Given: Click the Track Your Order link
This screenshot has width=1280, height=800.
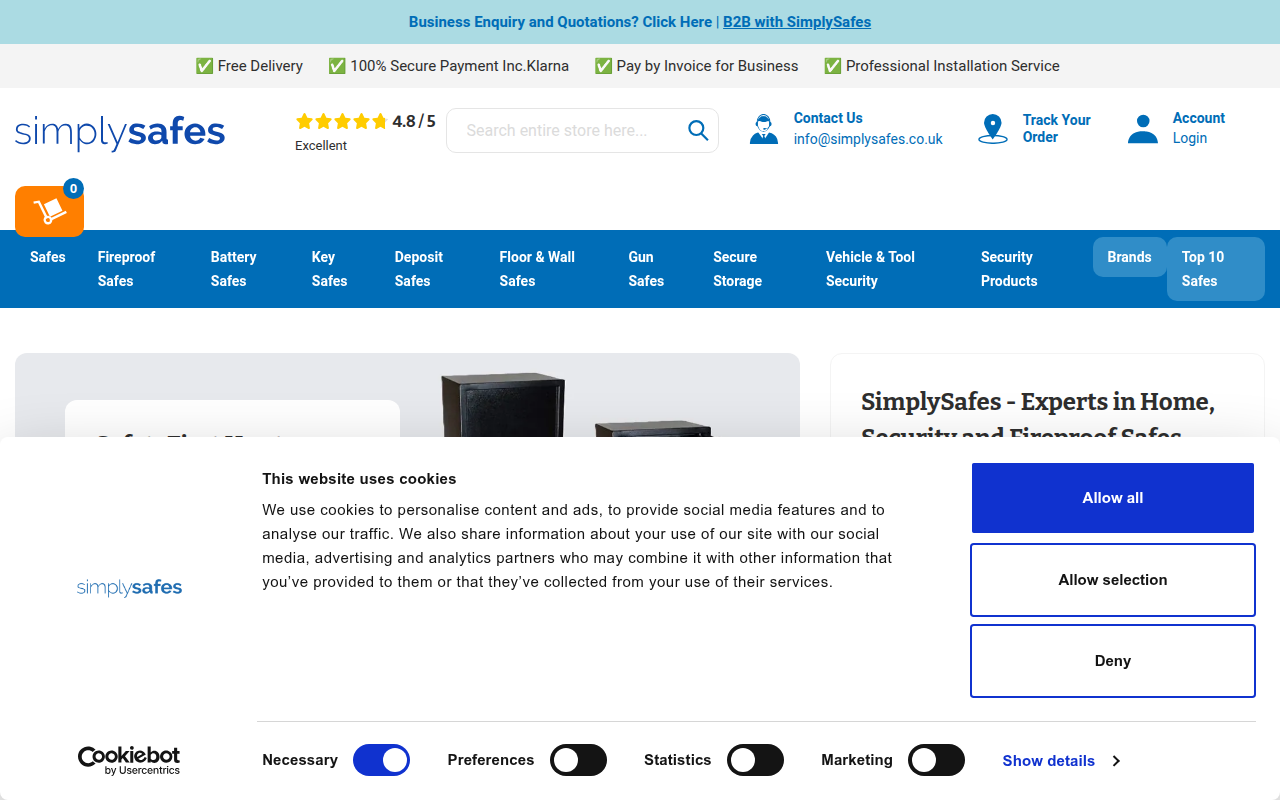Looking at the screenshot, I should click(1057, 128).
